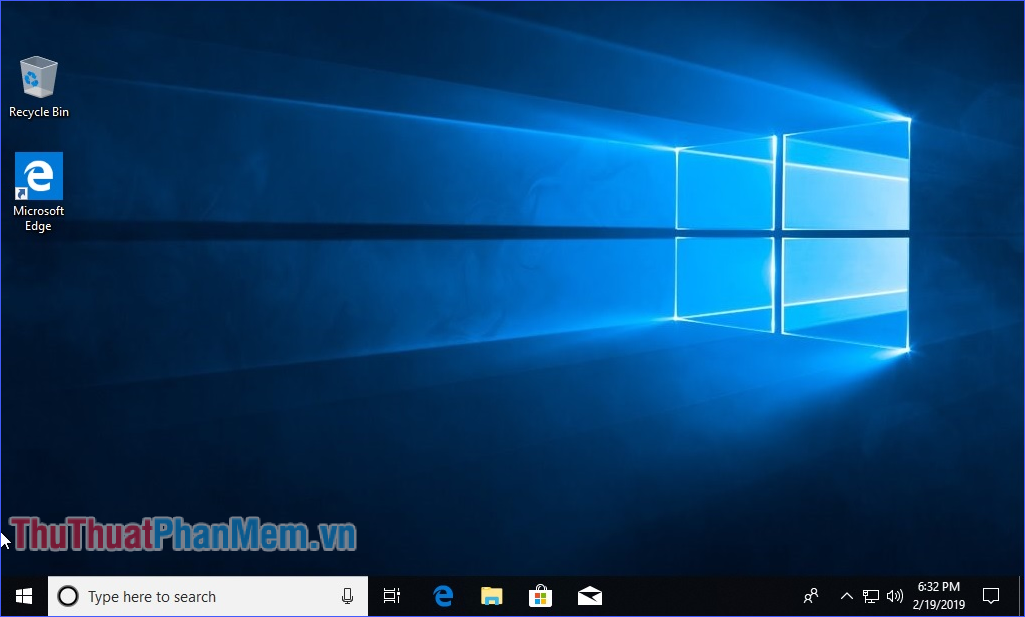Launch the Microsoft Store
Viewport: 1025px width, 617px height.
pos(540,595)
